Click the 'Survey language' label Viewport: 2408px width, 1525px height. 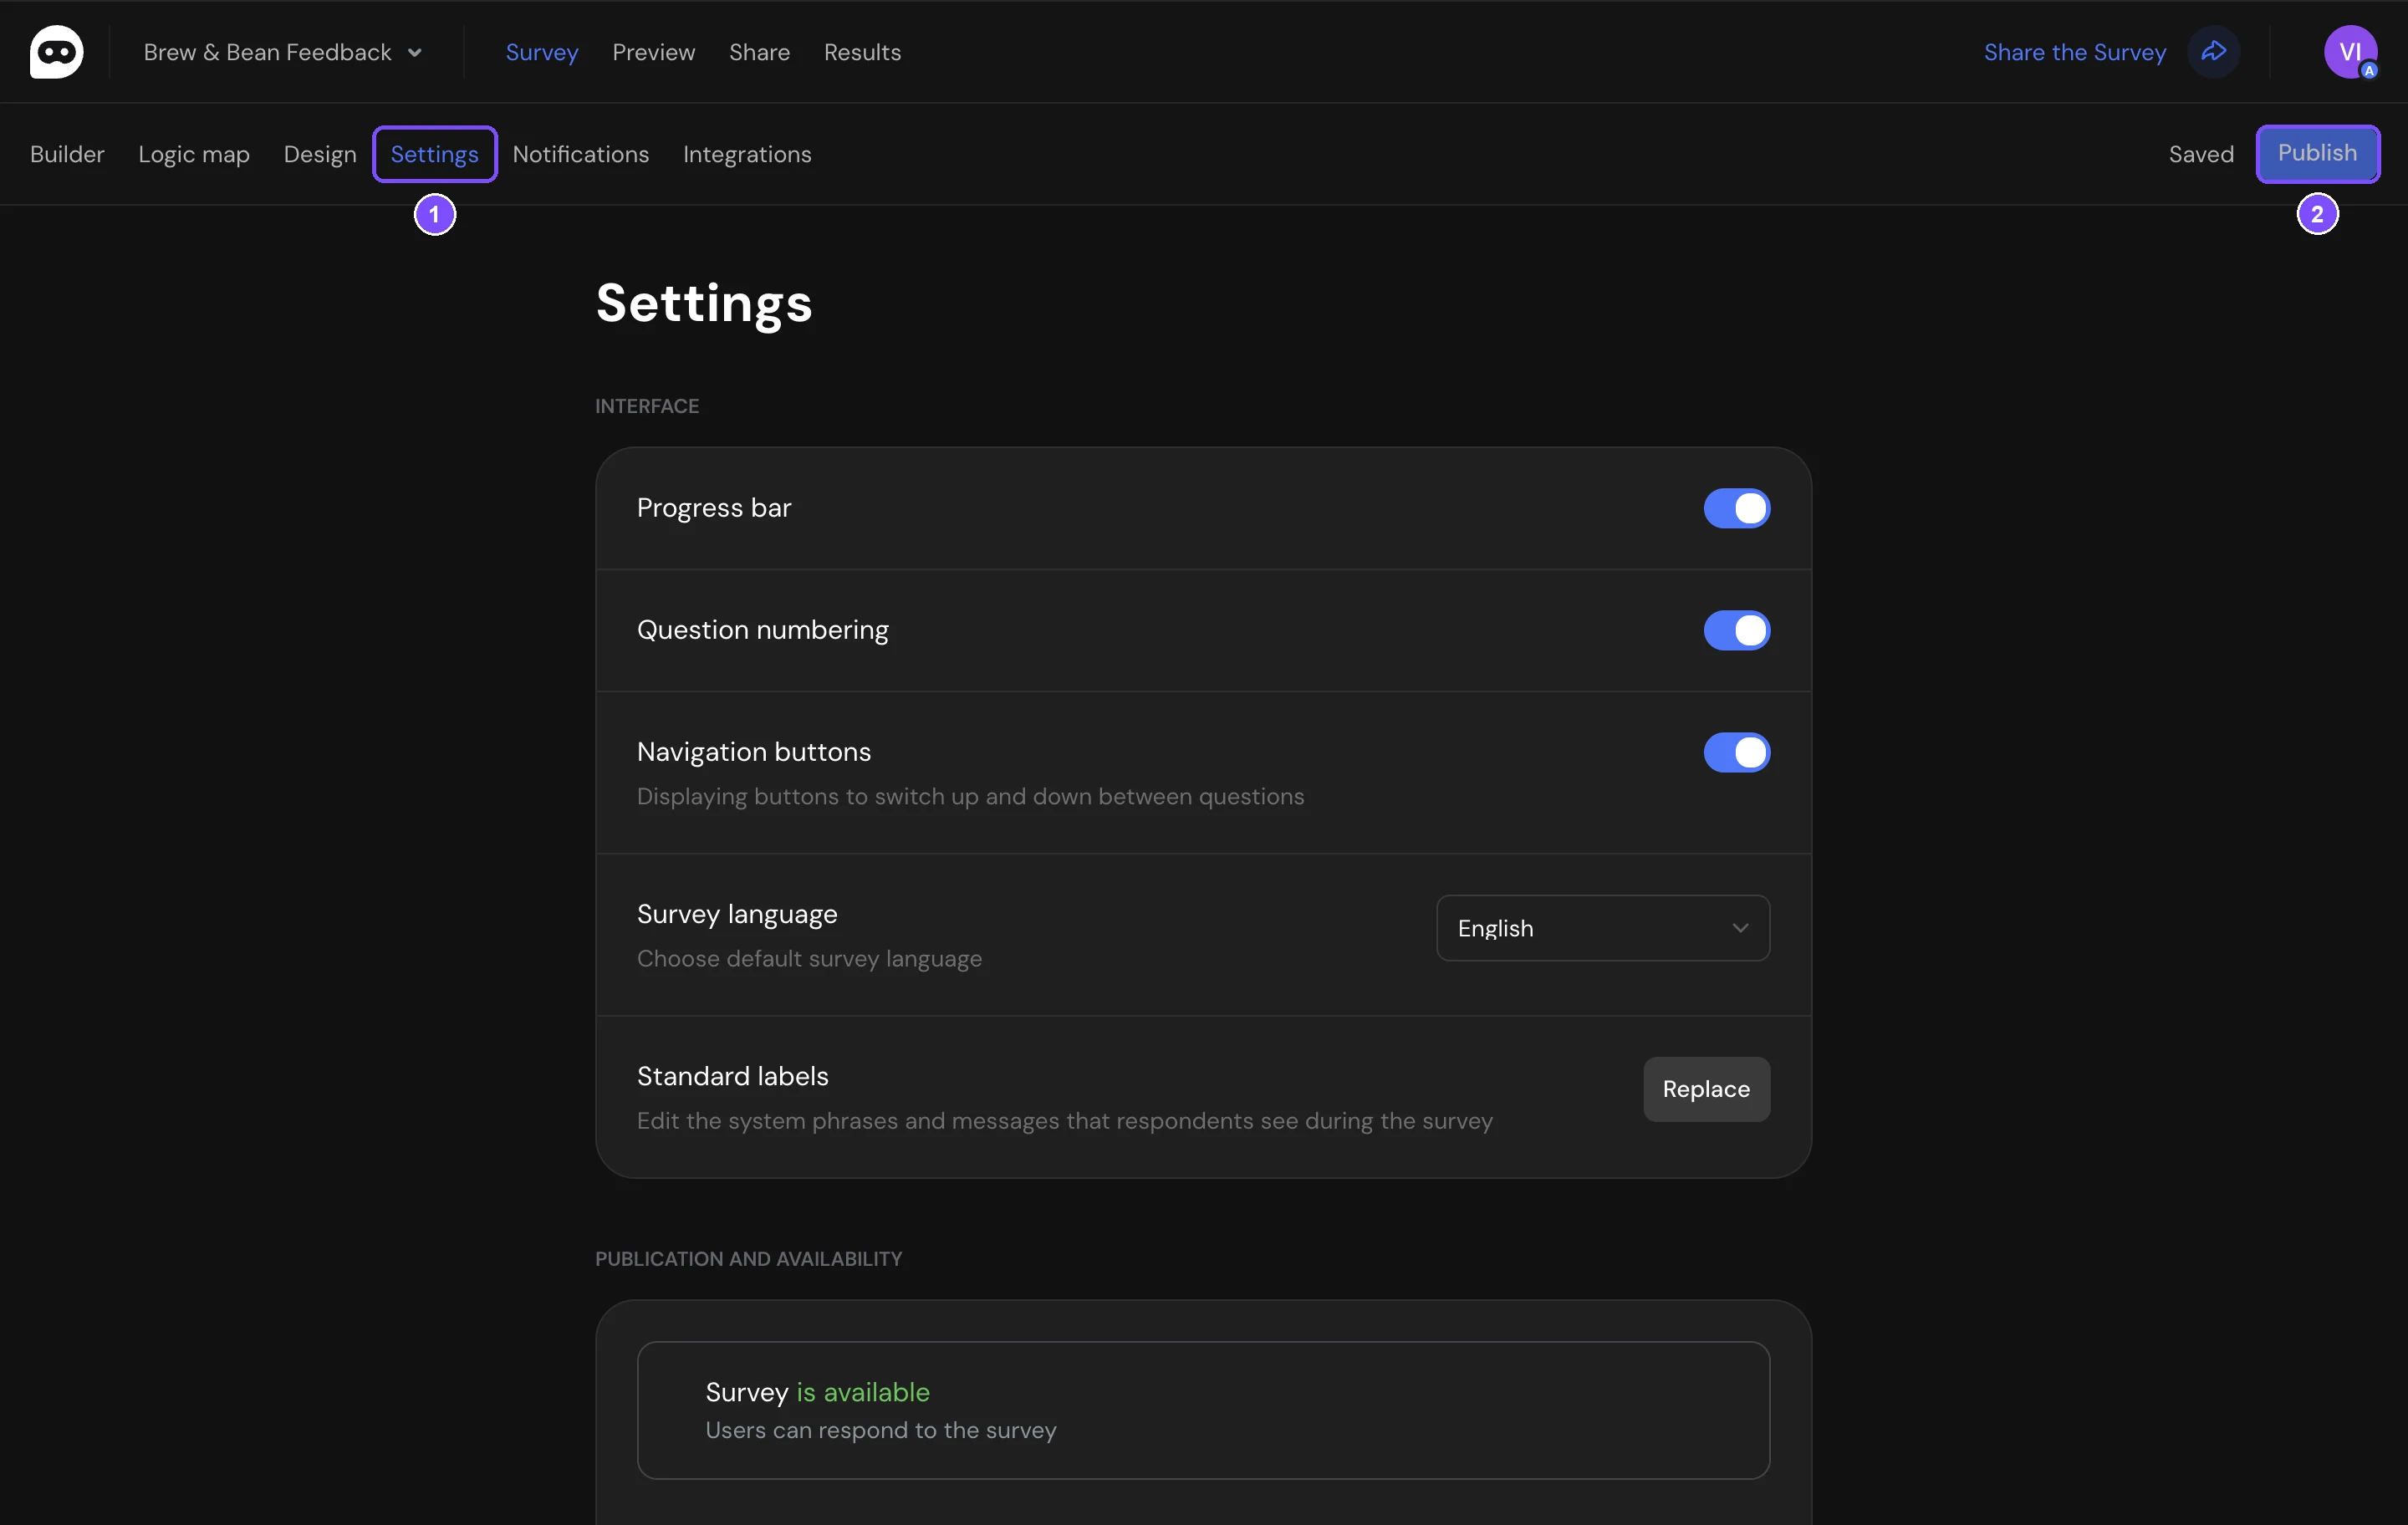coord(737,914)
